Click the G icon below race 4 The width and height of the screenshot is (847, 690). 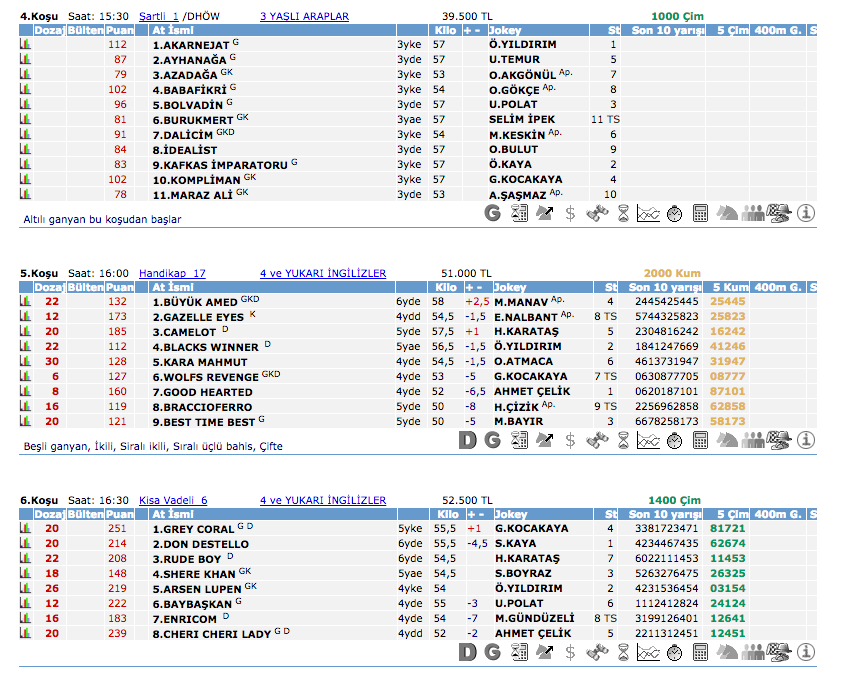click(492, 212)
